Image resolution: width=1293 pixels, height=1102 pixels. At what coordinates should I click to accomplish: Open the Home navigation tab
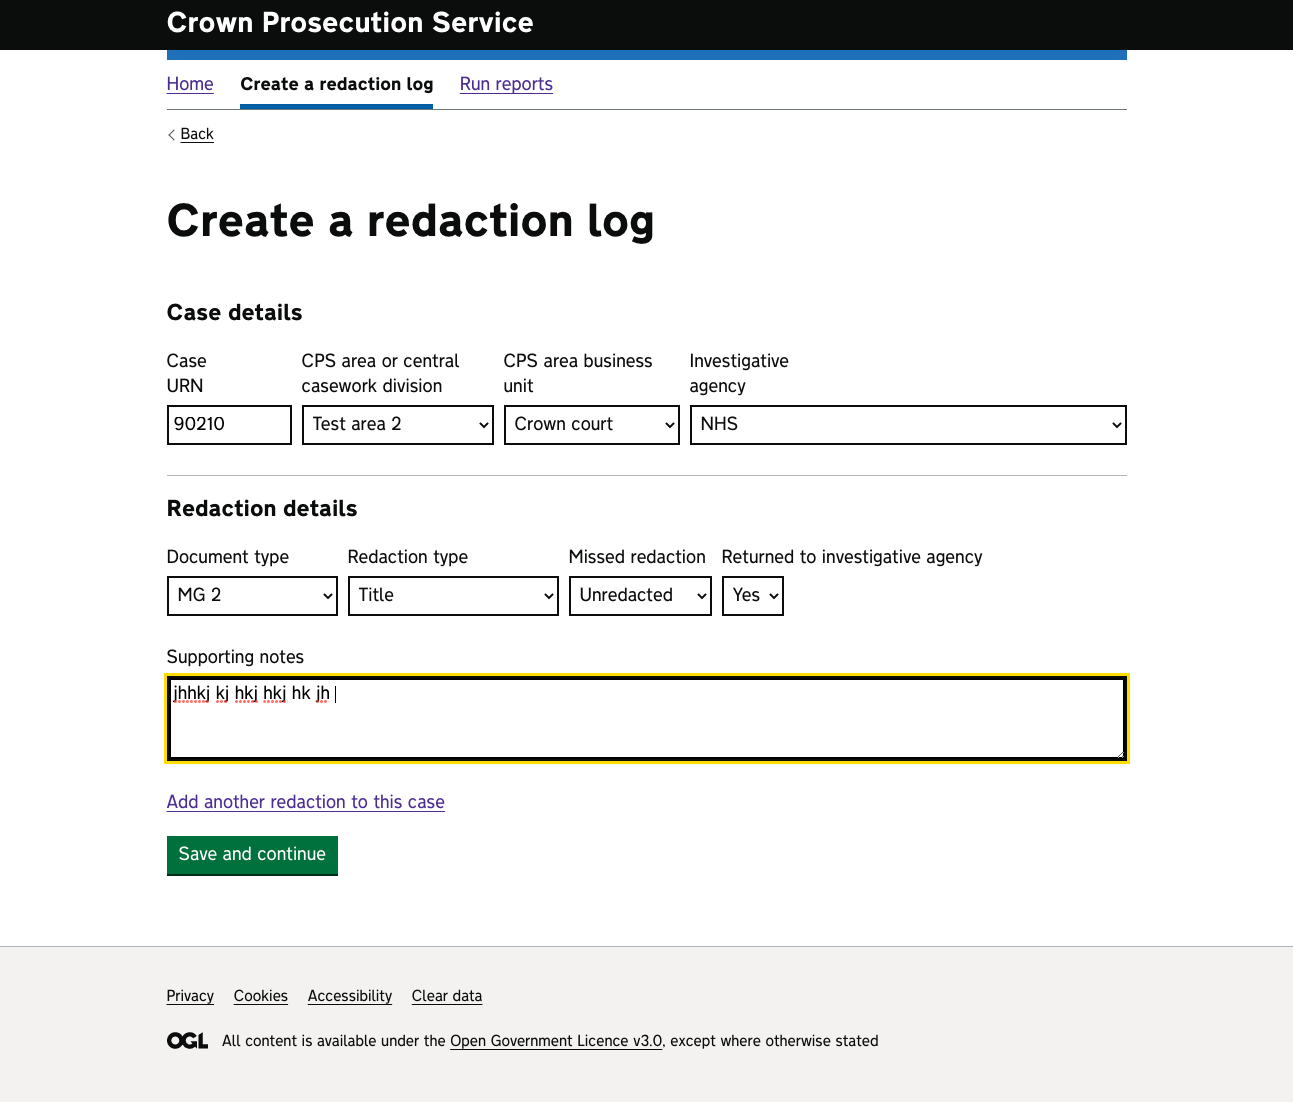tap(190, 84)
